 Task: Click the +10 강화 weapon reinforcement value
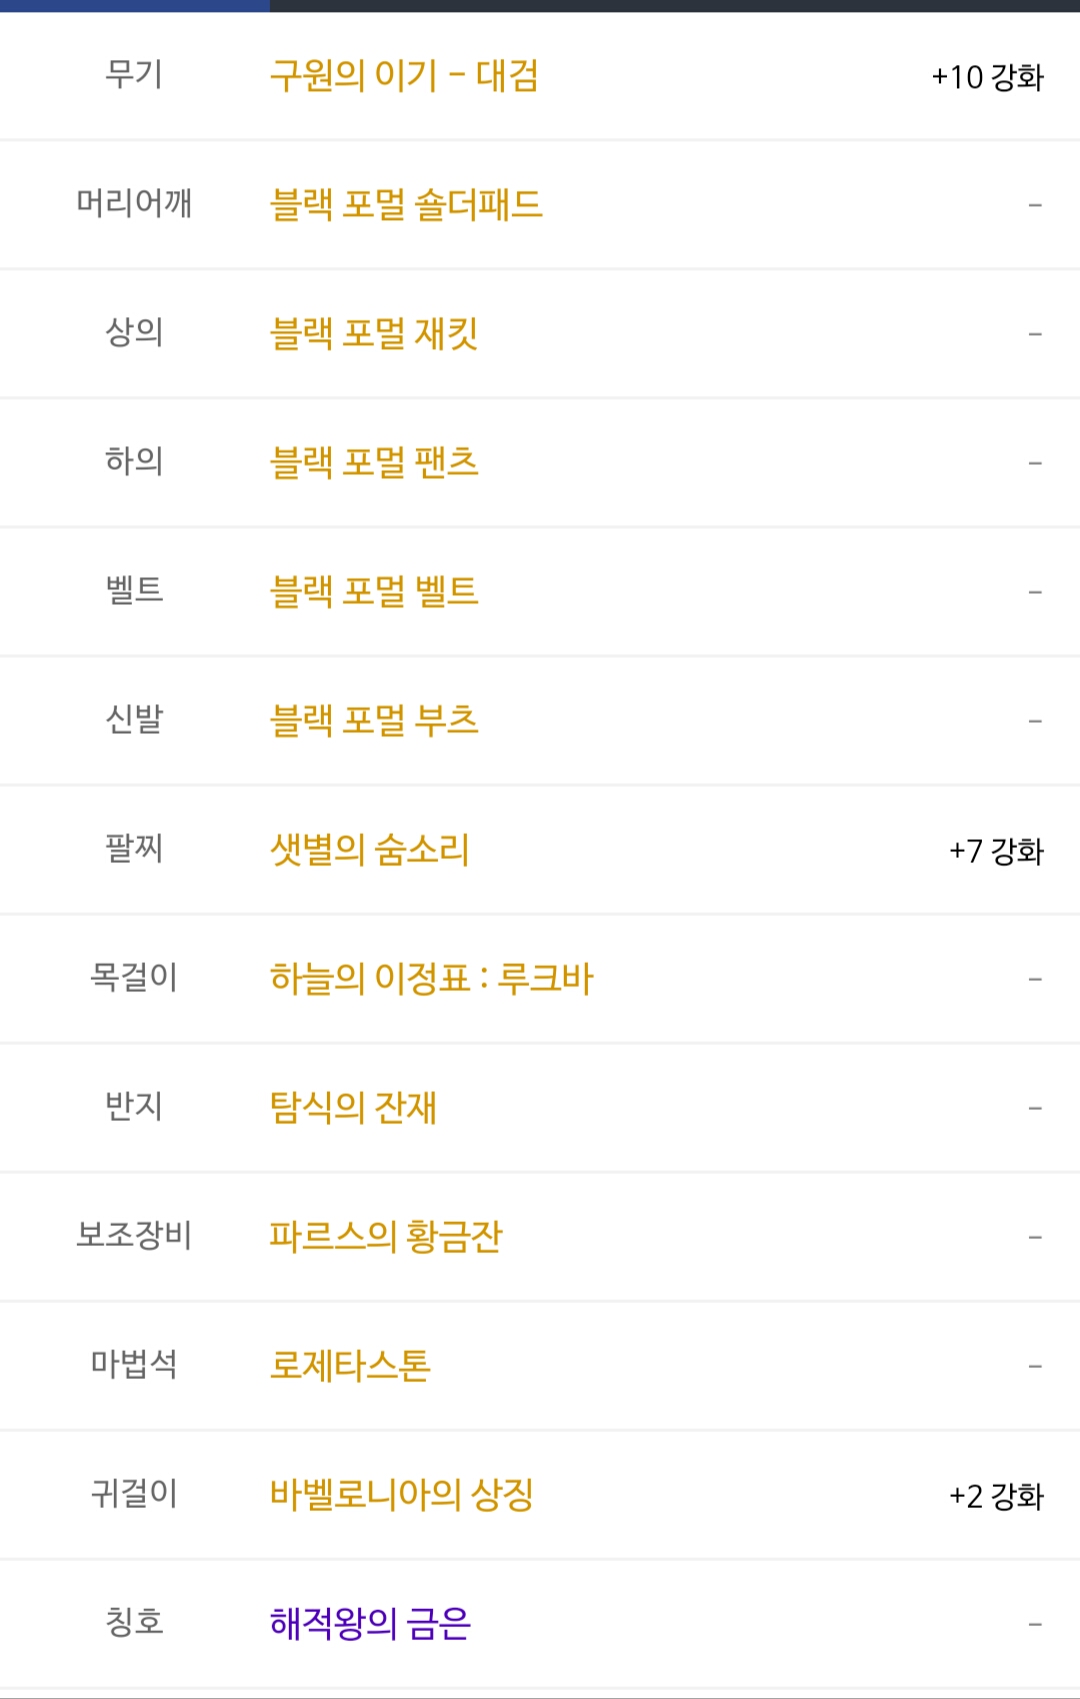click(x=988, y=77)
